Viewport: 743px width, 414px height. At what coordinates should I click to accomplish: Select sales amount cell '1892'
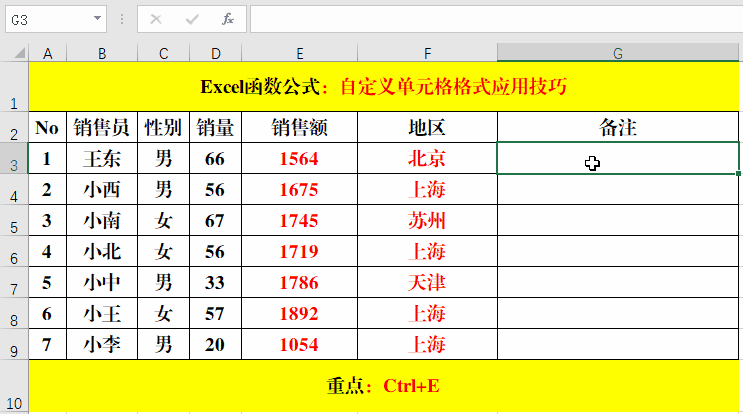tap(299, 313)
